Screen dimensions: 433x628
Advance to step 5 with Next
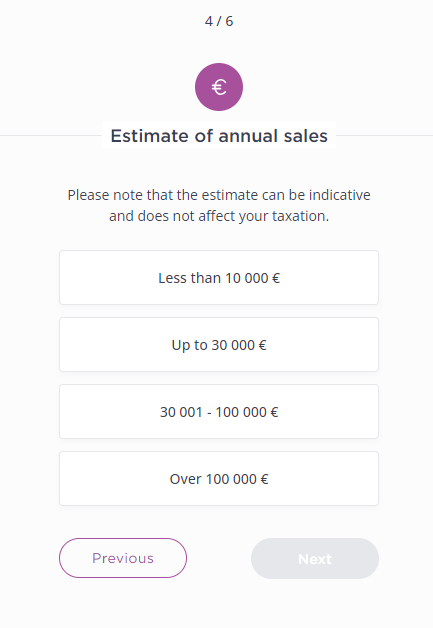(x=315, y=558)
